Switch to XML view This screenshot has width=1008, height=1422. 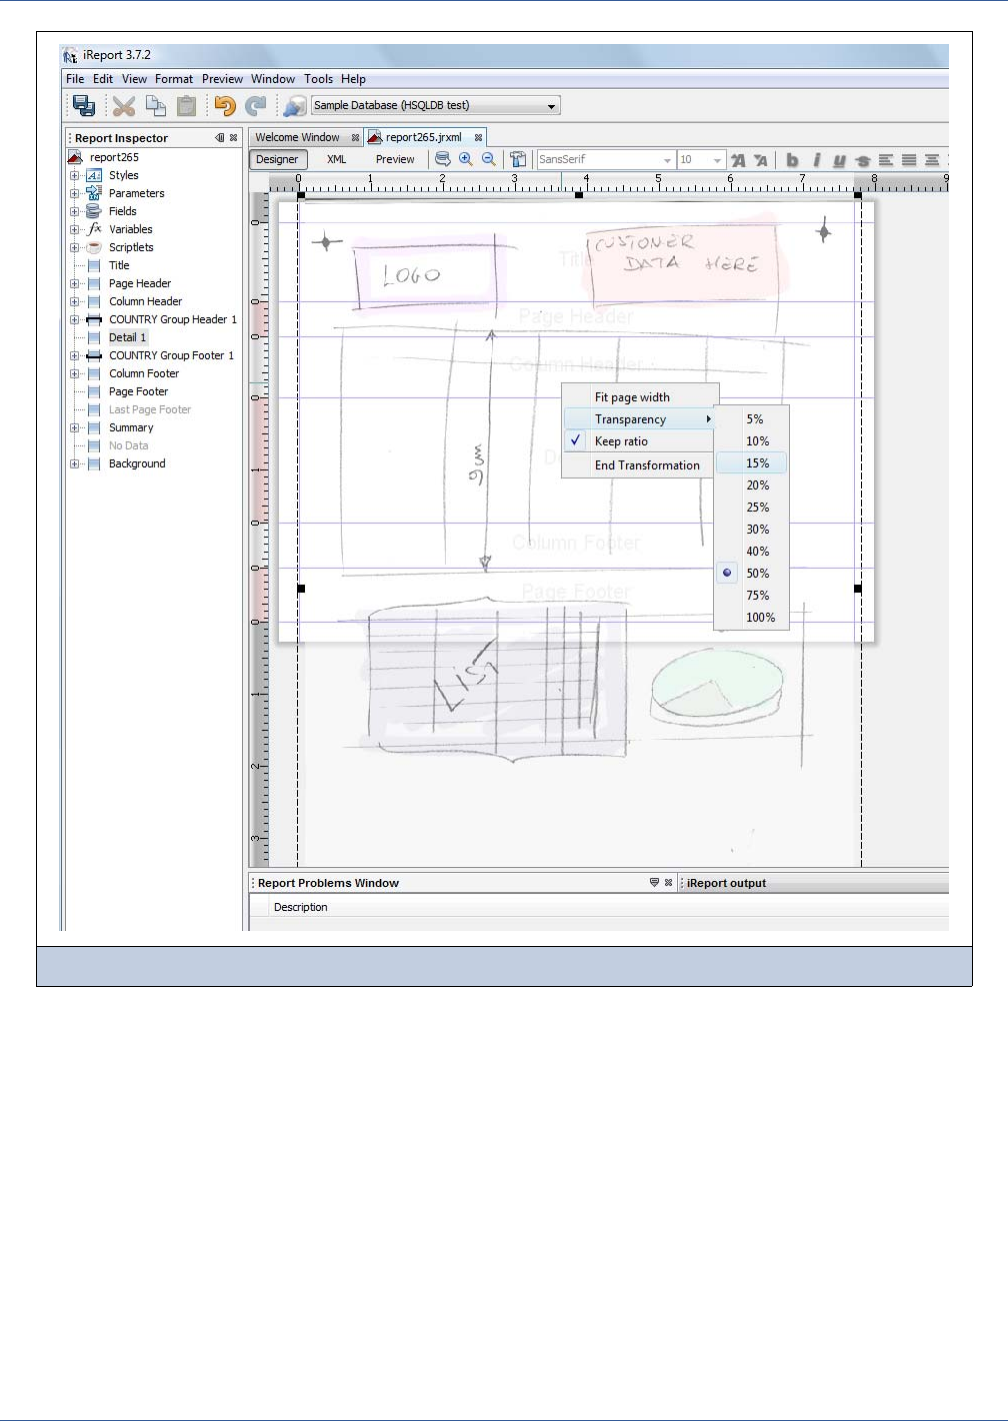337,160
